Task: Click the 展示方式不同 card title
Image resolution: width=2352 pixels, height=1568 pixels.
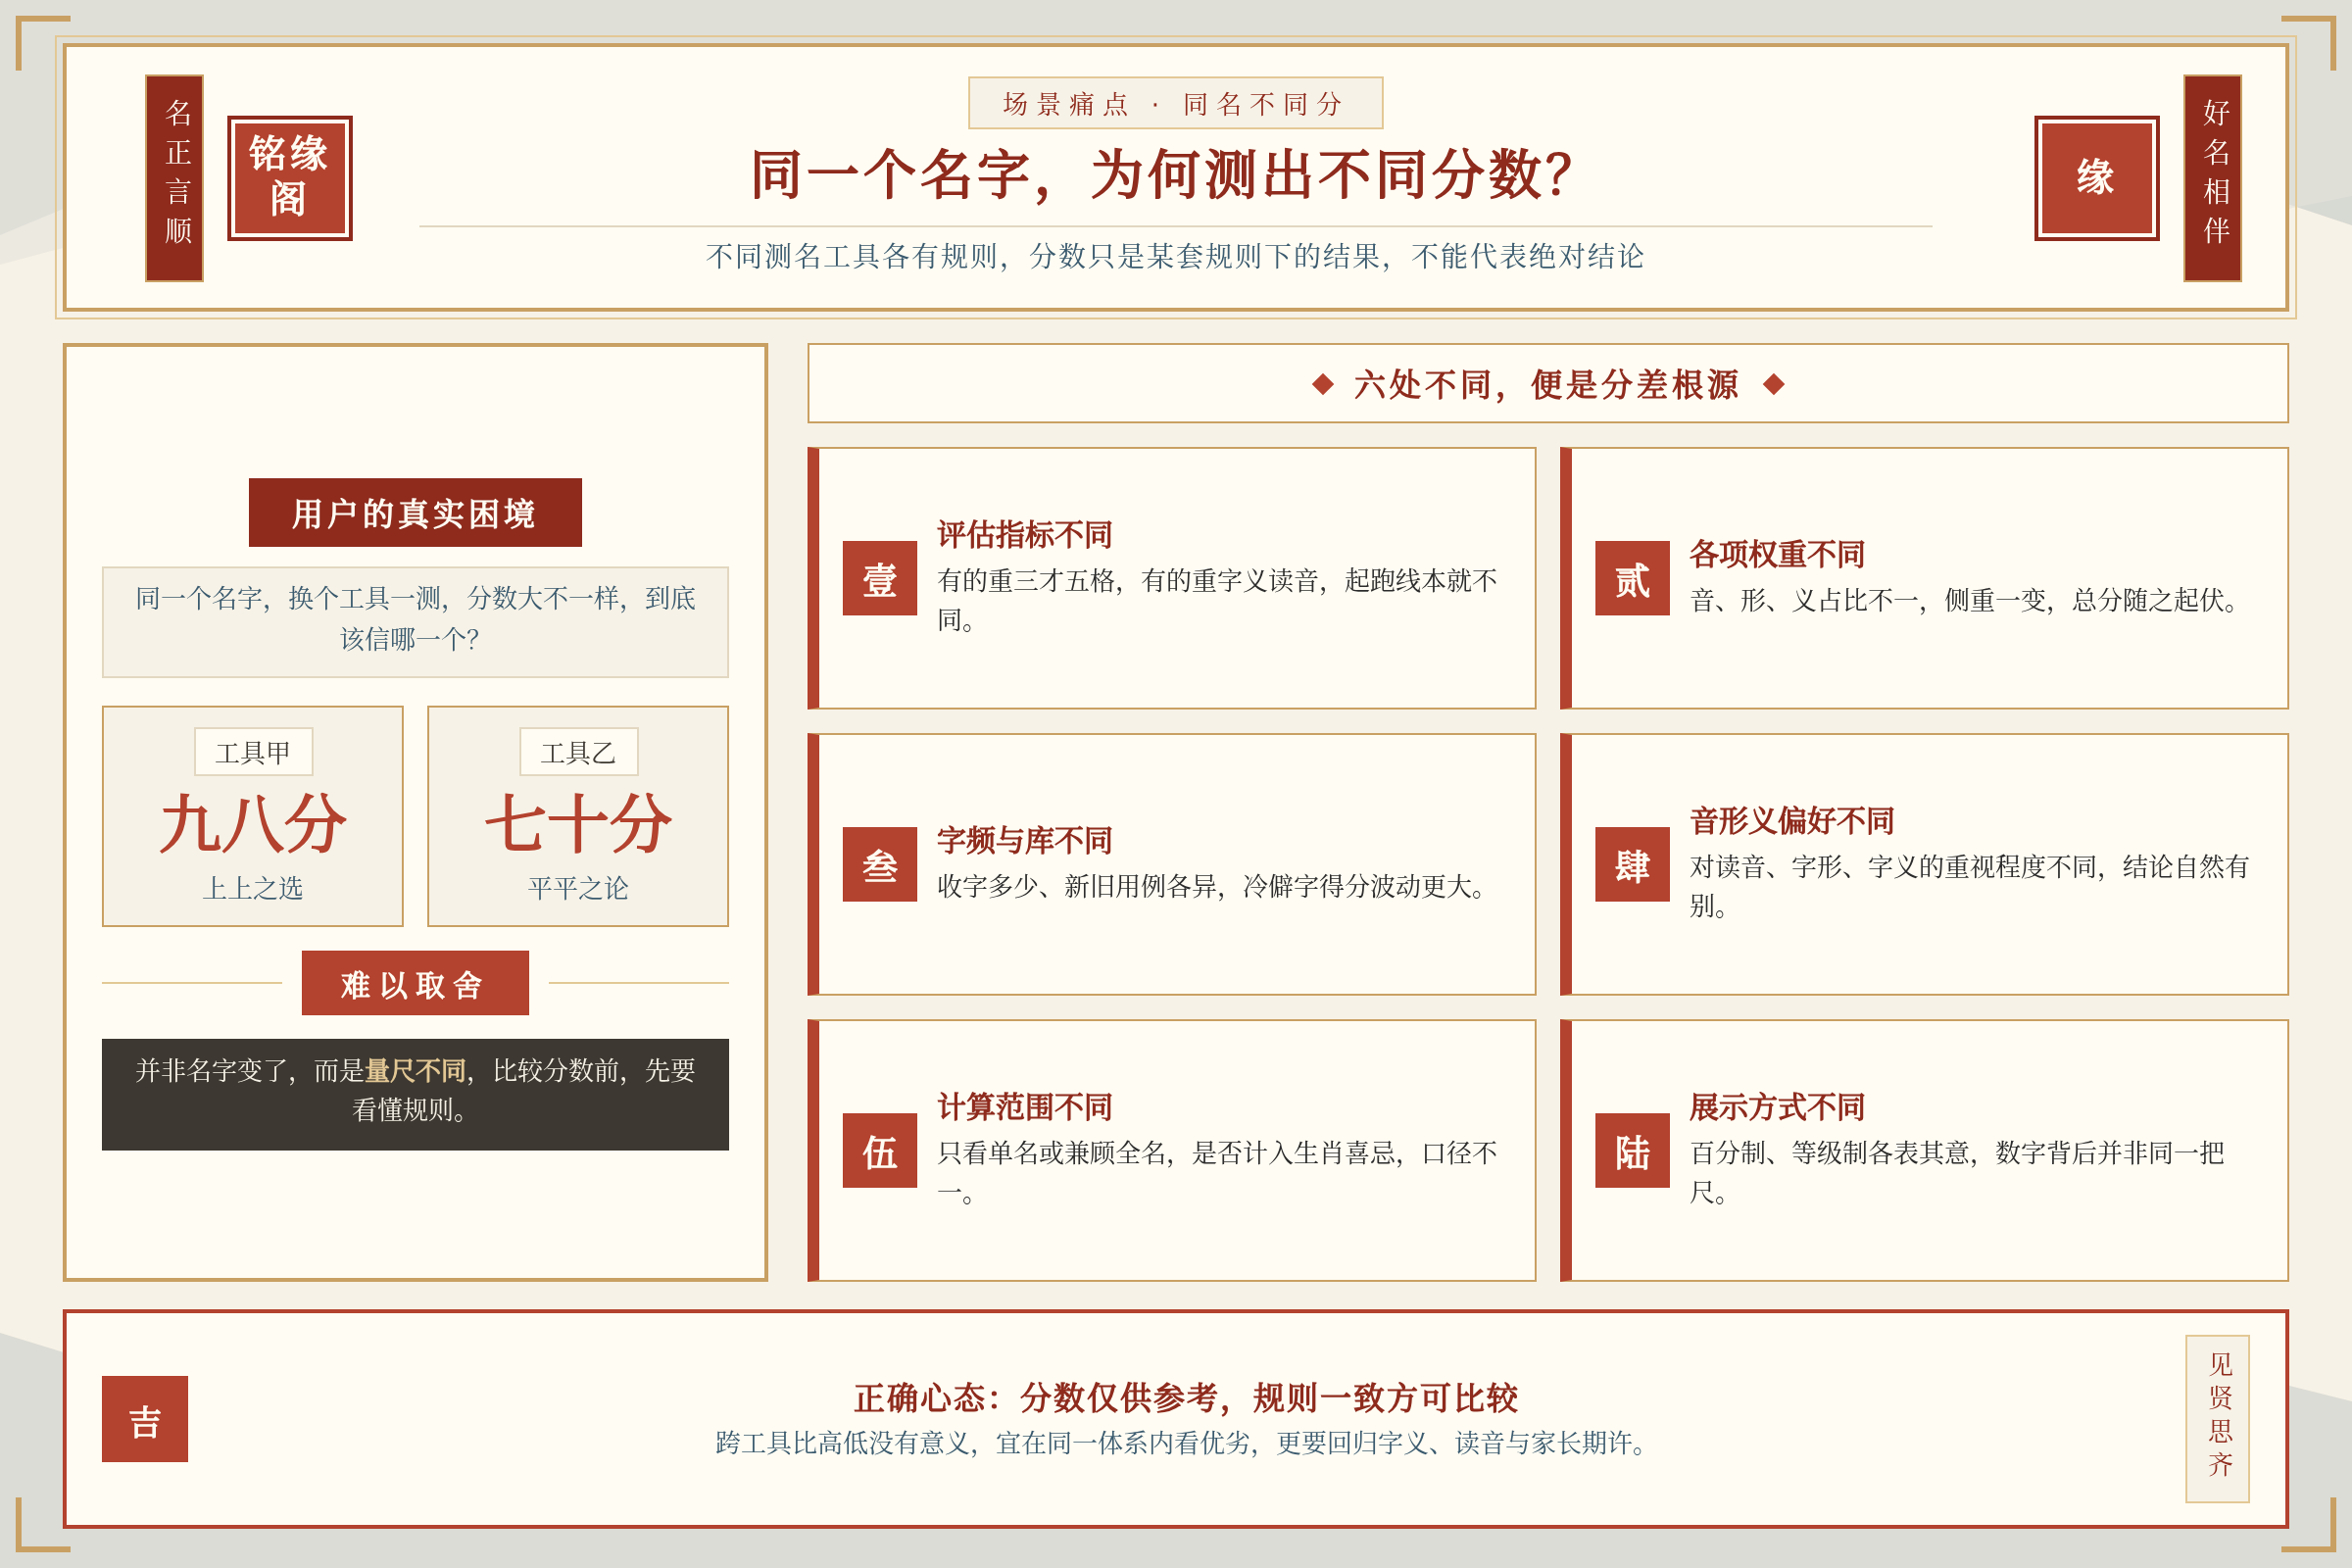Action: click(1777, 1107)
